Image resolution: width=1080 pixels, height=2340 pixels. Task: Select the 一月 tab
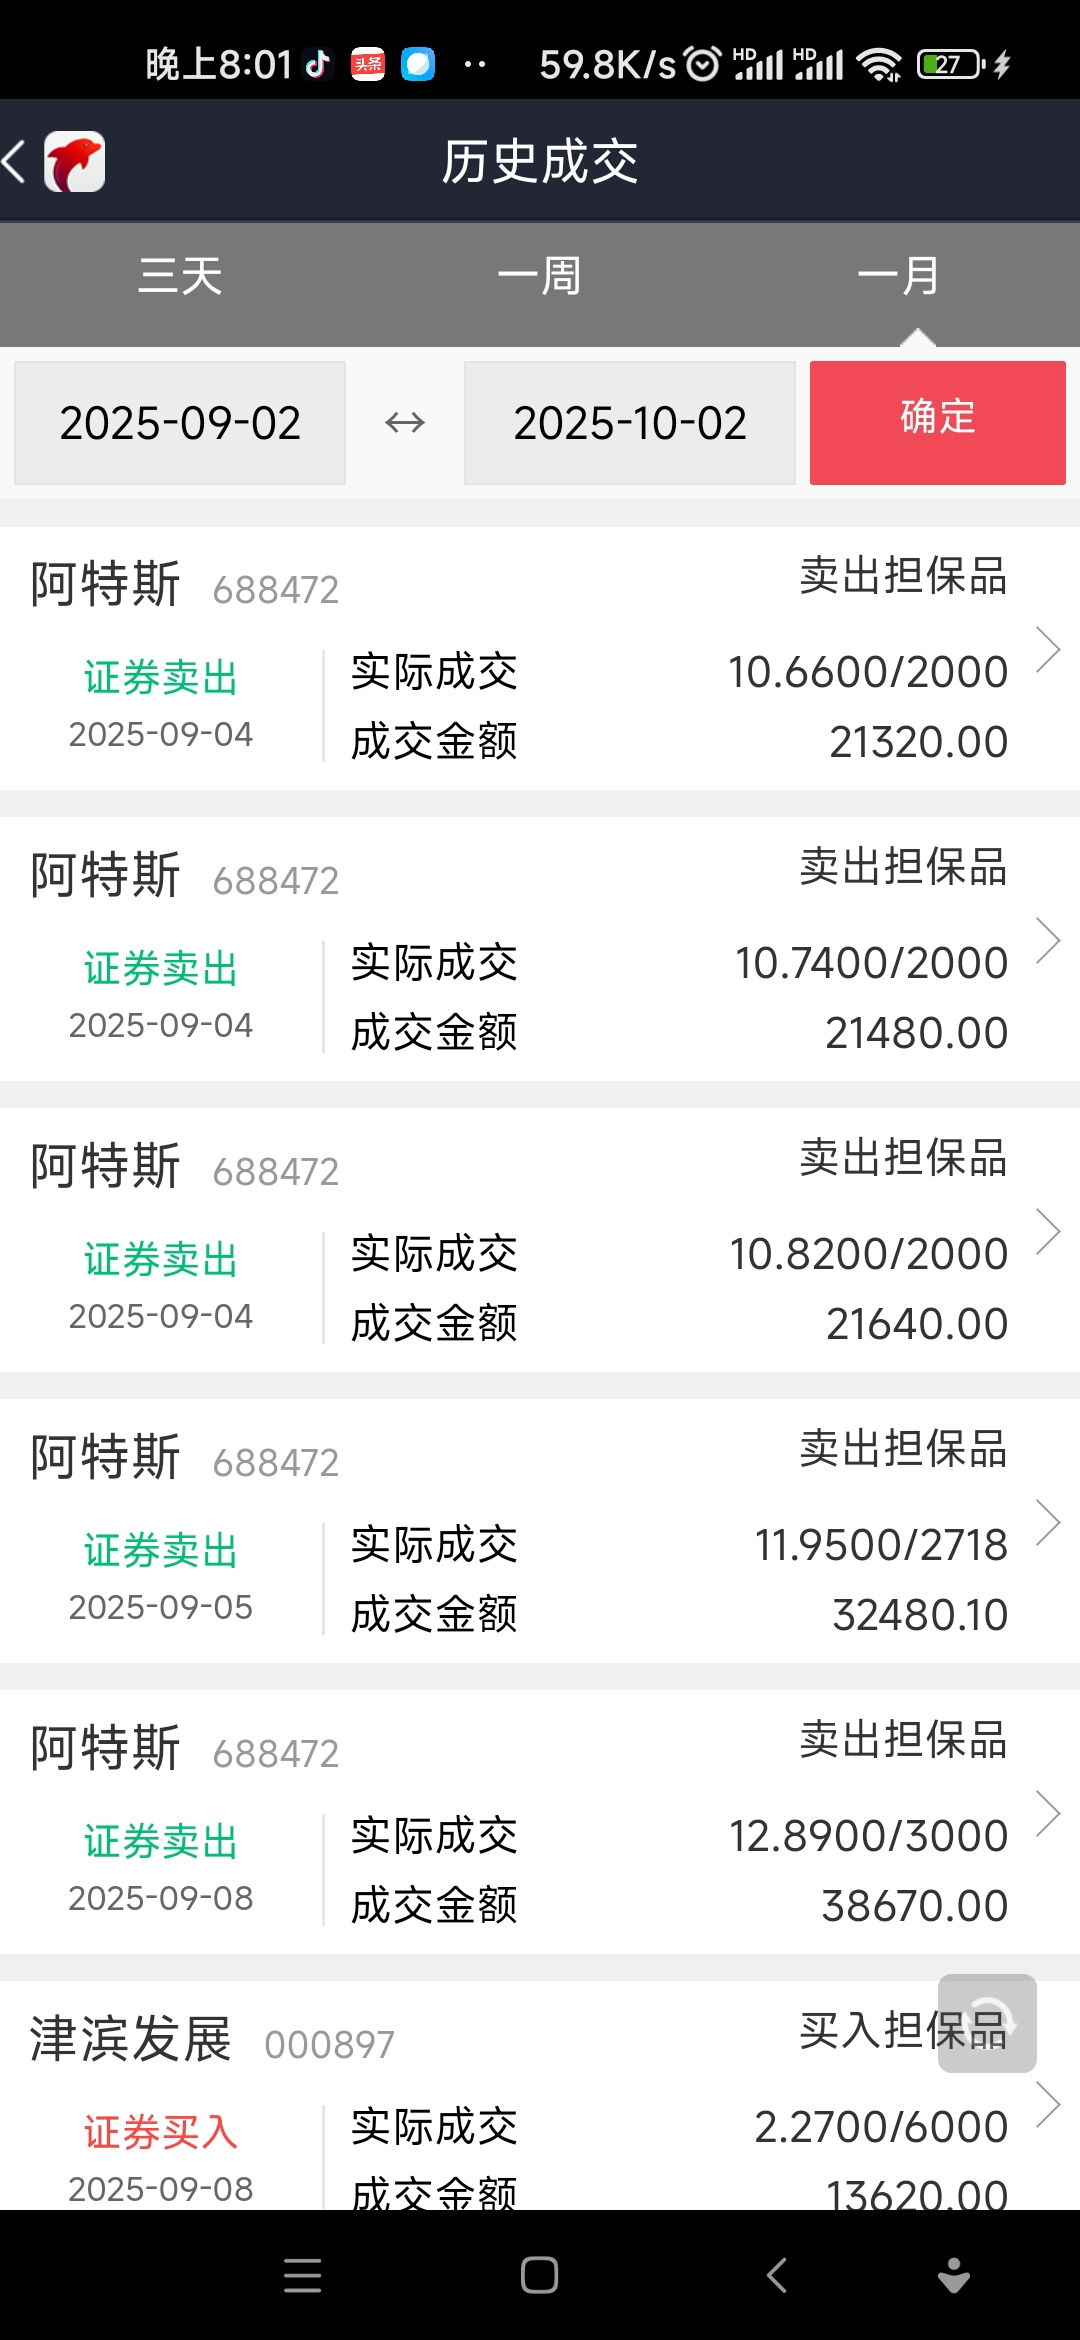[898, 277]
